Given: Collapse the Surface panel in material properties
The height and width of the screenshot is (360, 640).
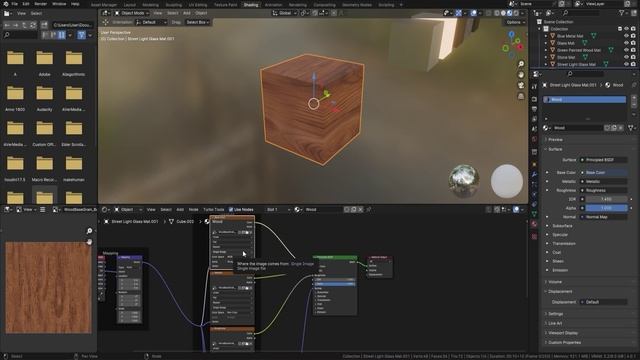Looking at the screenshot, I should [x=555, y=149].
